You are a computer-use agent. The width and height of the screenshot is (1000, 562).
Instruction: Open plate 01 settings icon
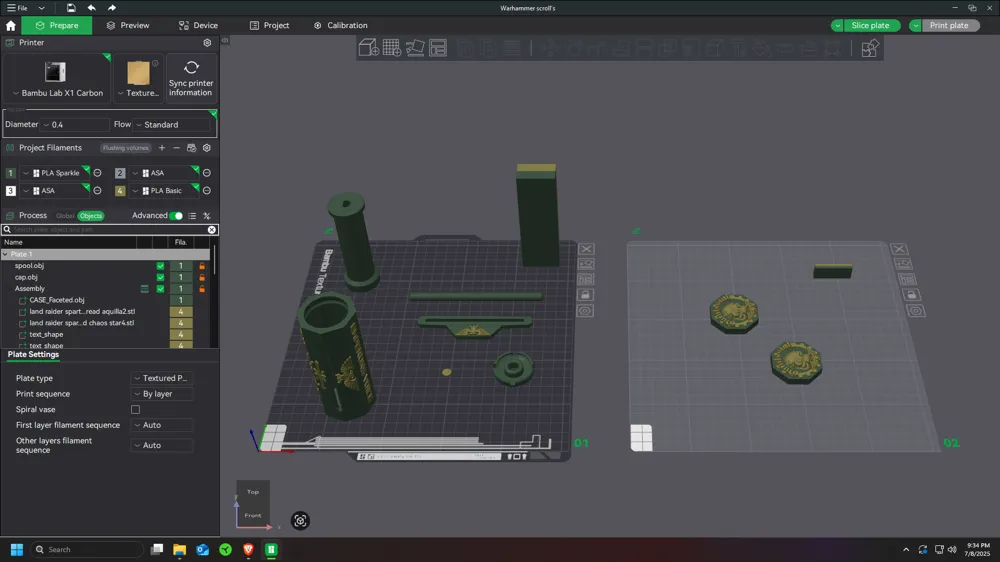pyautogui.click(x=585, y=311)
